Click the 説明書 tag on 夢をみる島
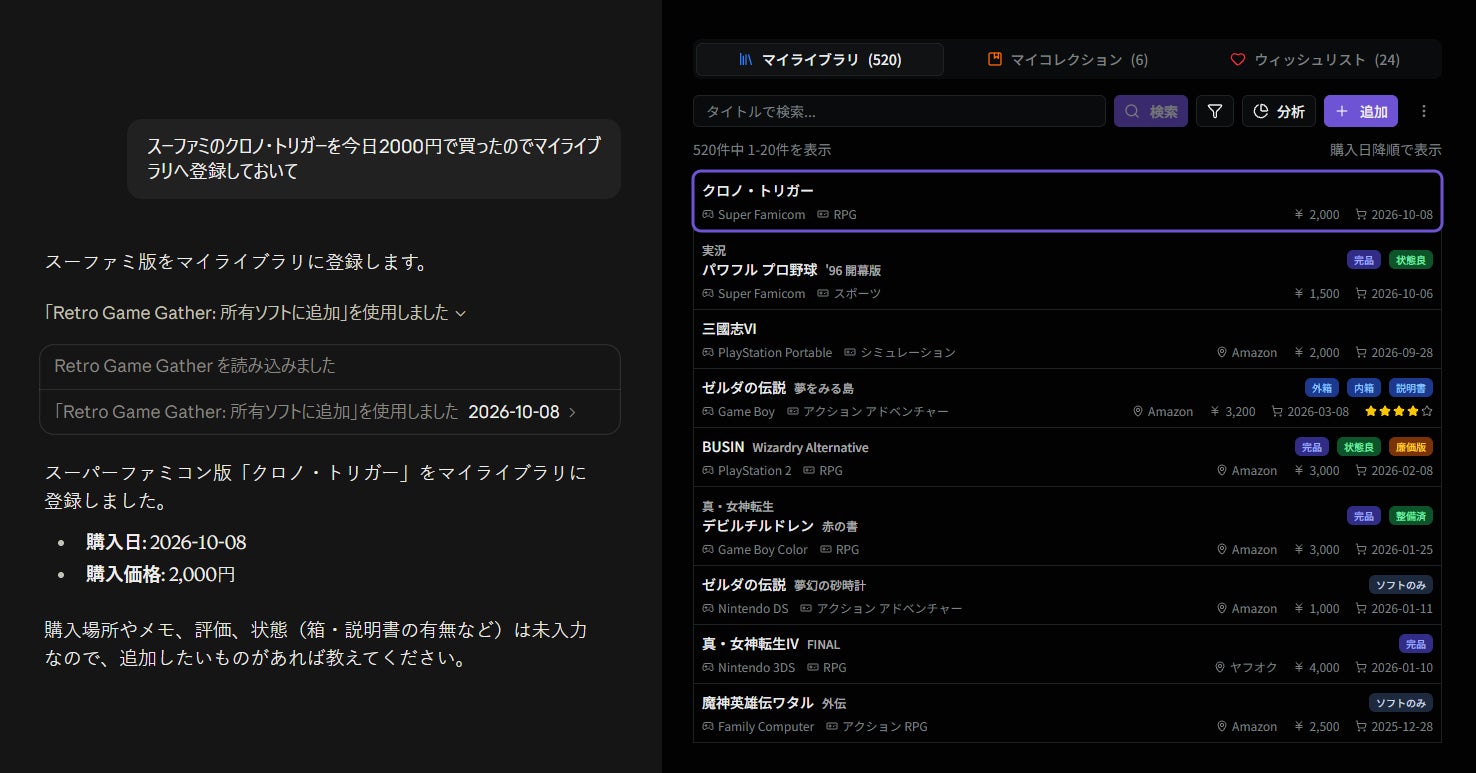 pos(1410,388)
